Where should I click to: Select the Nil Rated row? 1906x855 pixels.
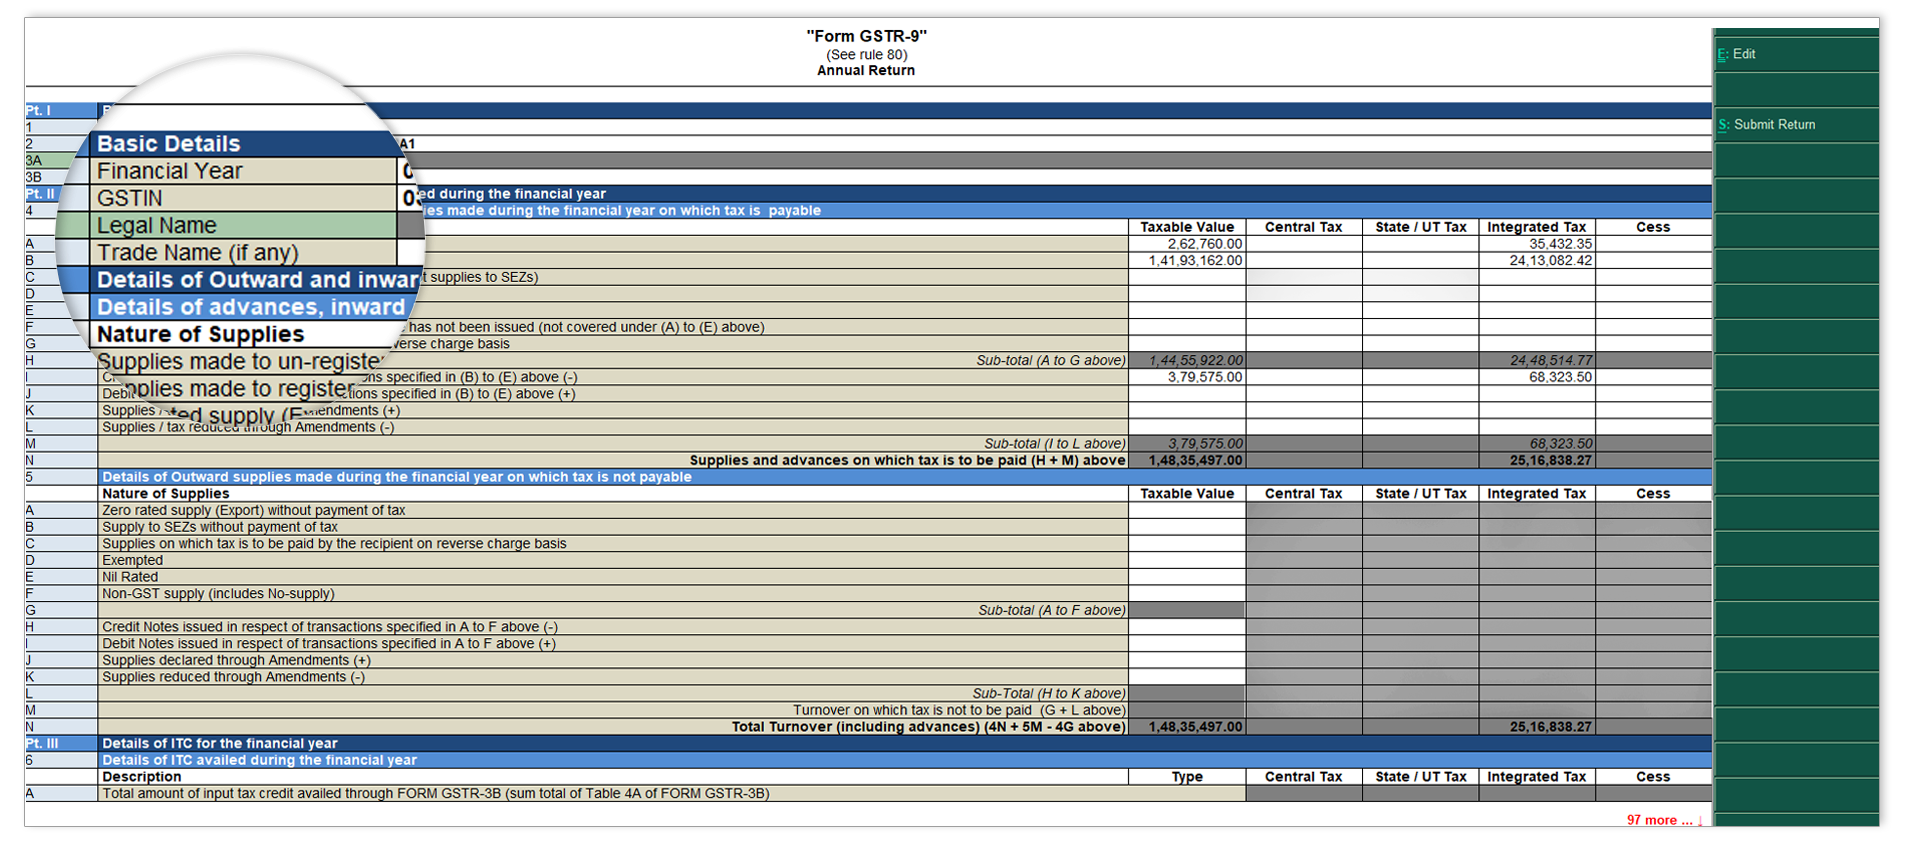pos(612,577)
